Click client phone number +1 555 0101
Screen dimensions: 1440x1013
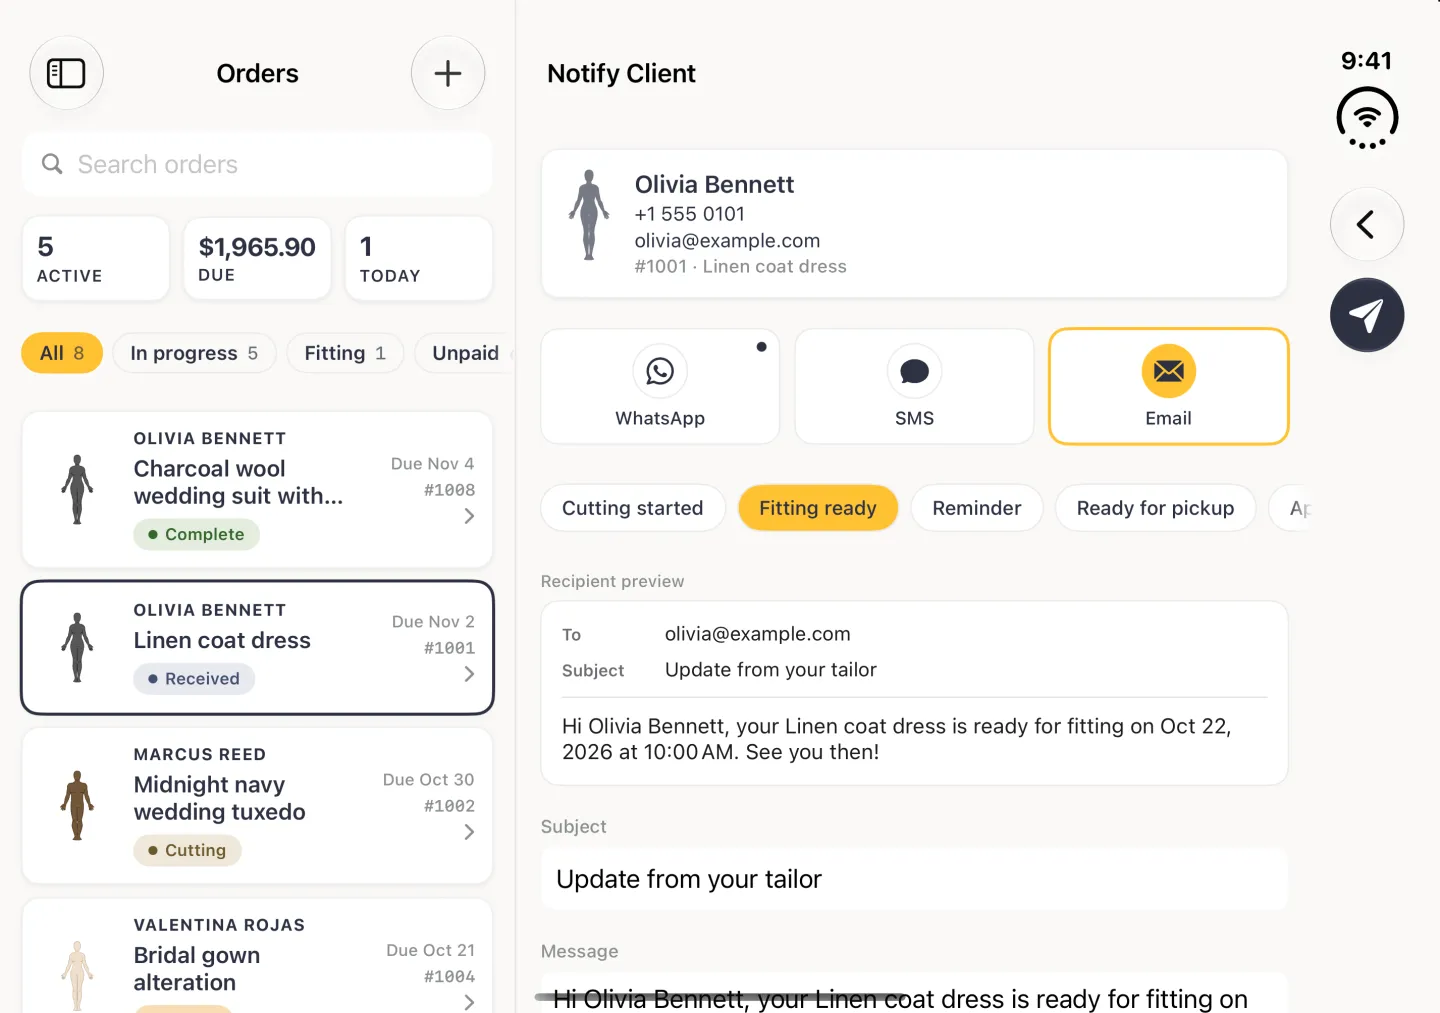pyautogui.click(x=689, y=214)
